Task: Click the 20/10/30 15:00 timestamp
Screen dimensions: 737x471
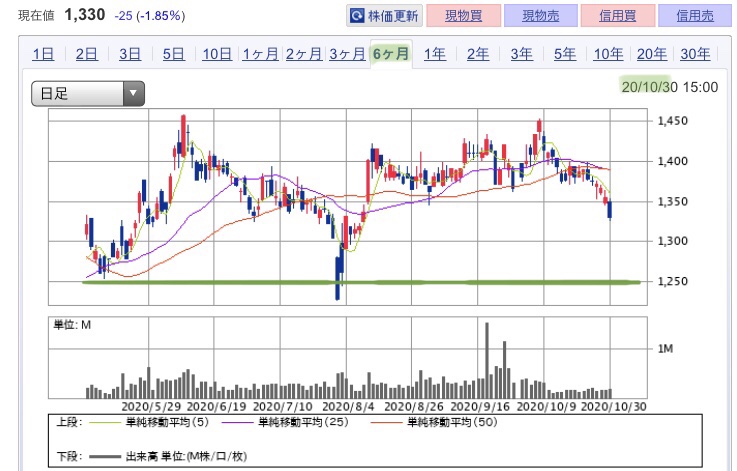Action: 670,87
